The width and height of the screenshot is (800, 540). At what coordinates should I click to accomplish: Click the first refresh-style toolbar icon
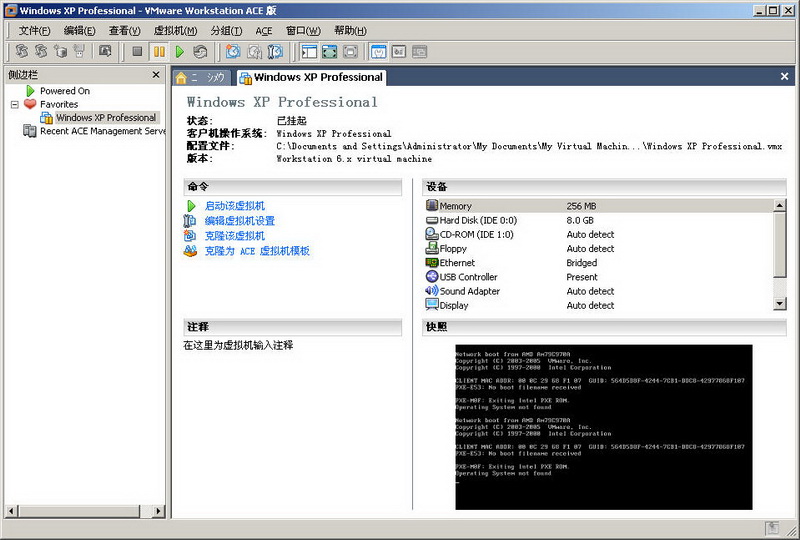pos(21,51)
